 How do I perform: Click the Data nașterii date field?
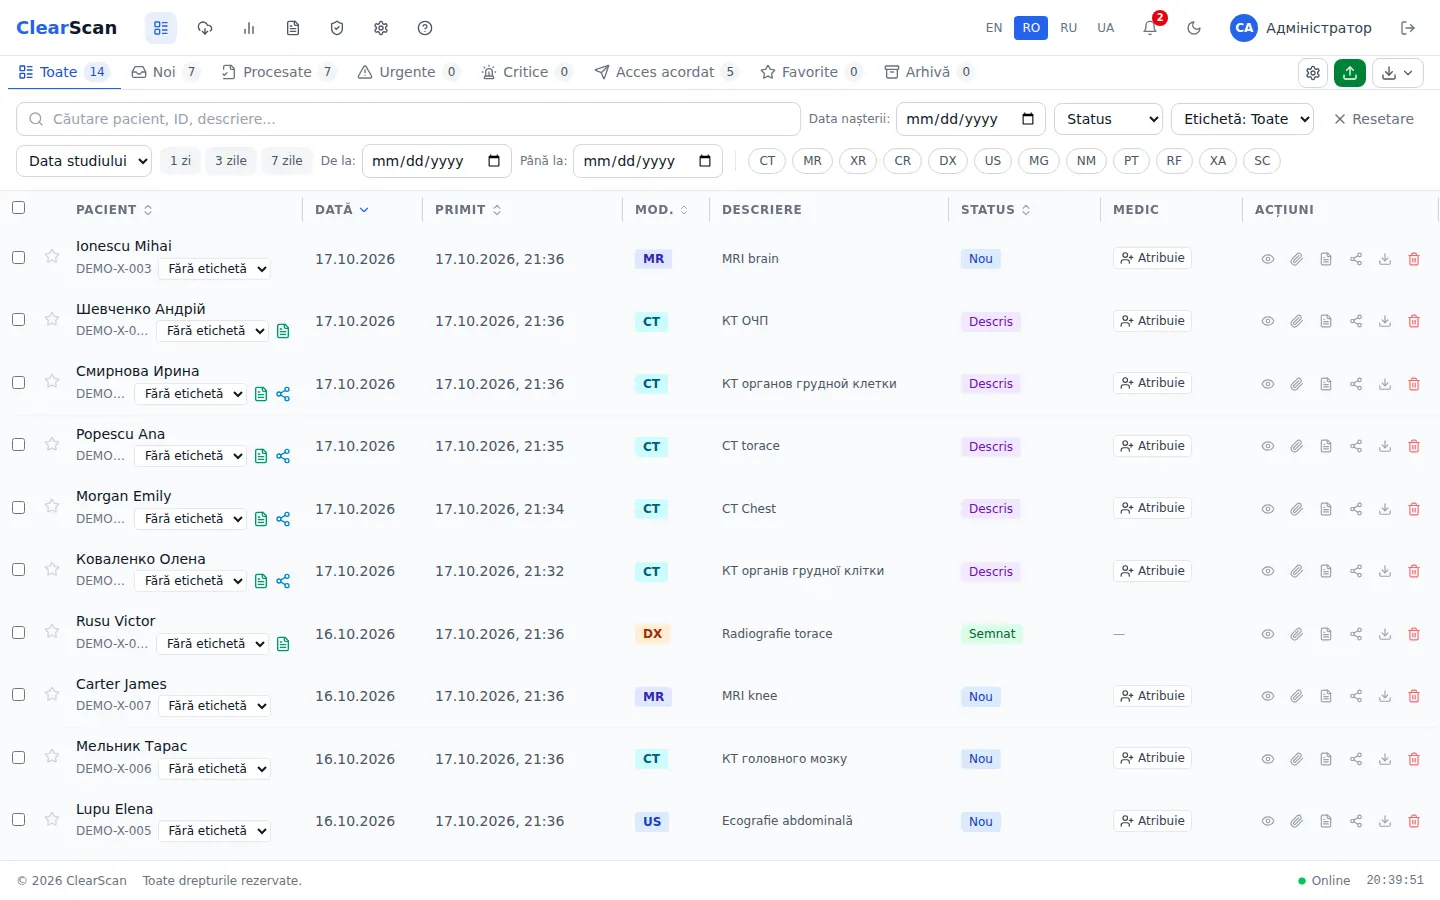pyautogui.click(x=970, y=119)
